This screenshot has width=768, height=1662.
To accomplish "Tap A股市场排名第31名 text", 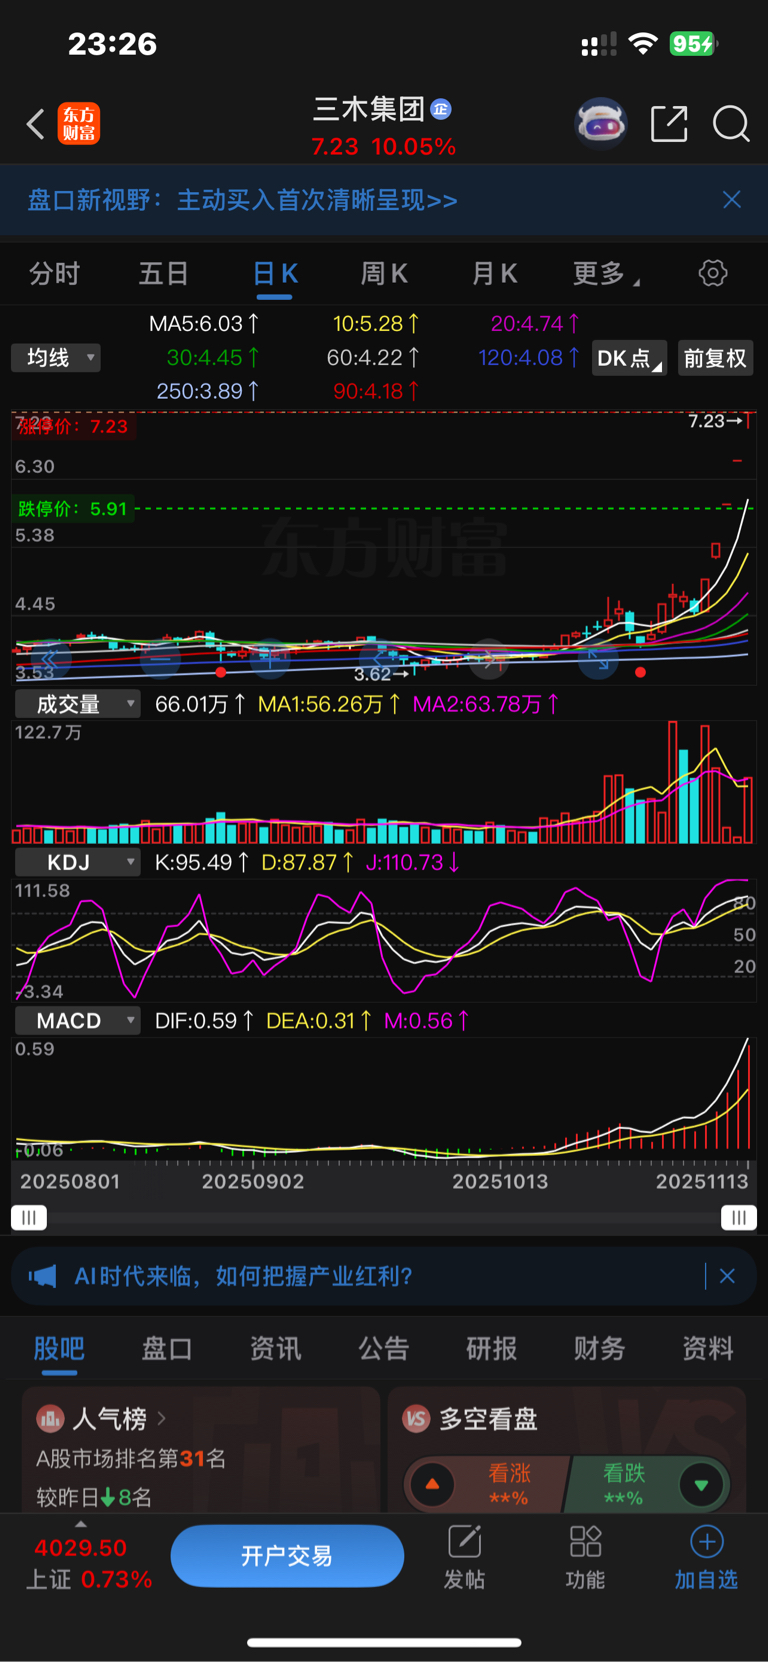I will (x=131, y=1459).
